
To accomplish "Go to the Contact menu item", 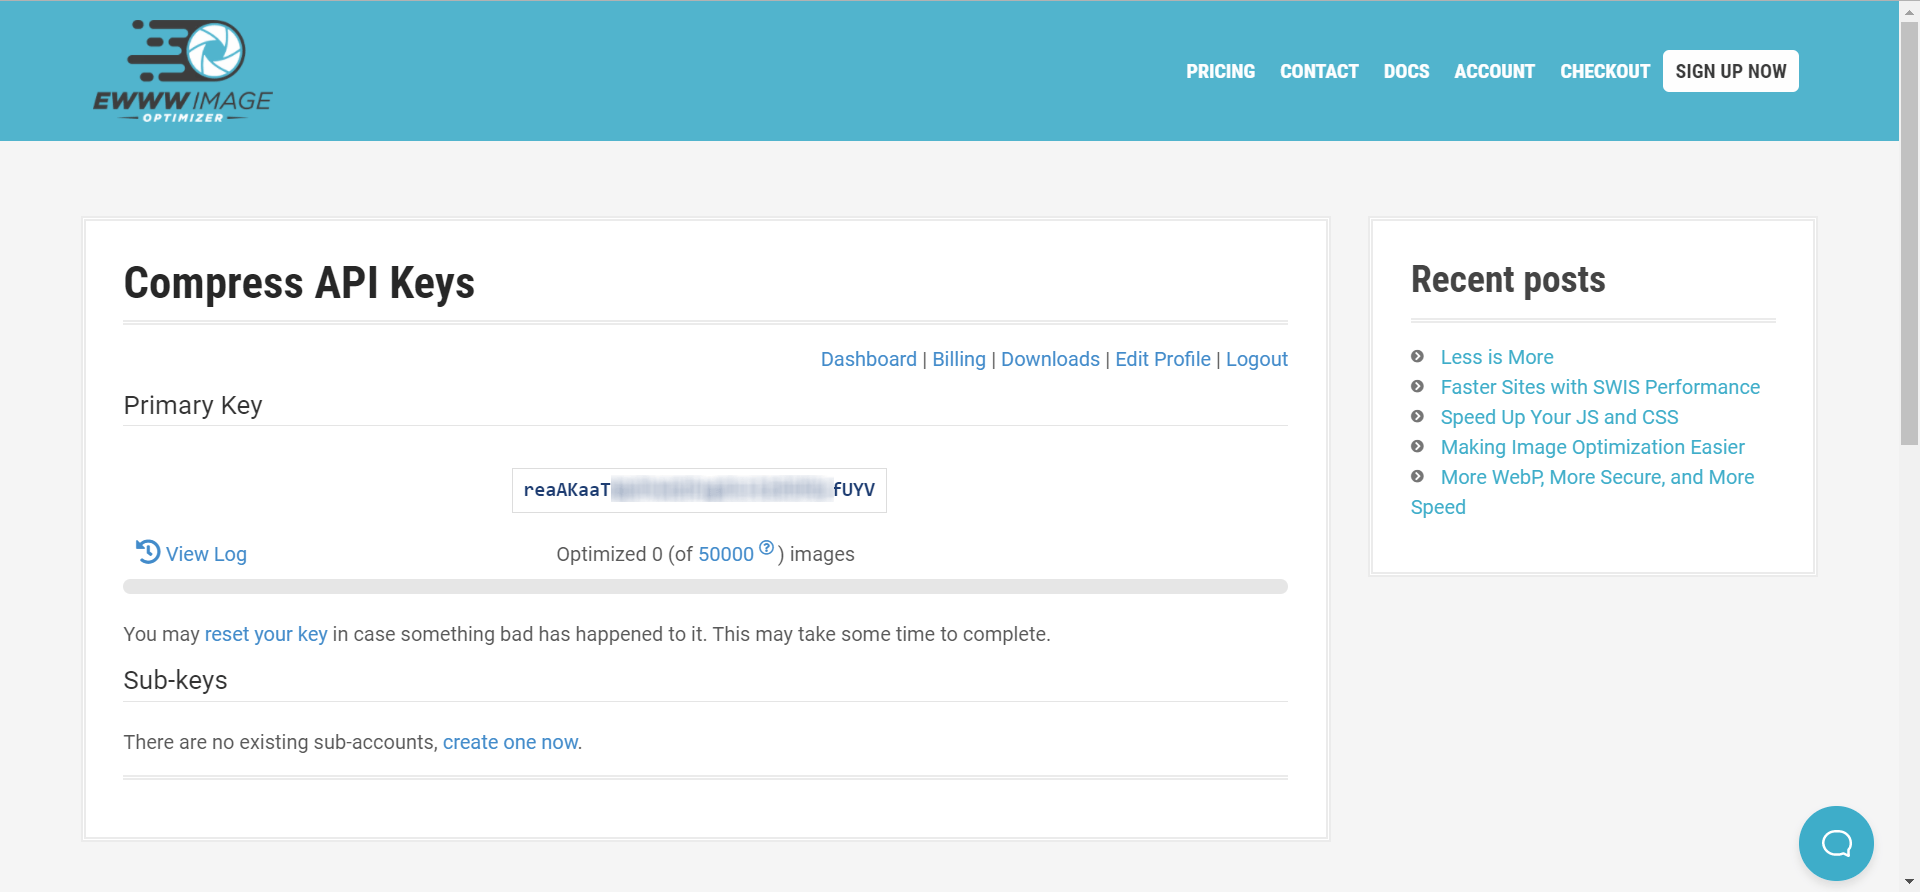I will click(1318, 72).
